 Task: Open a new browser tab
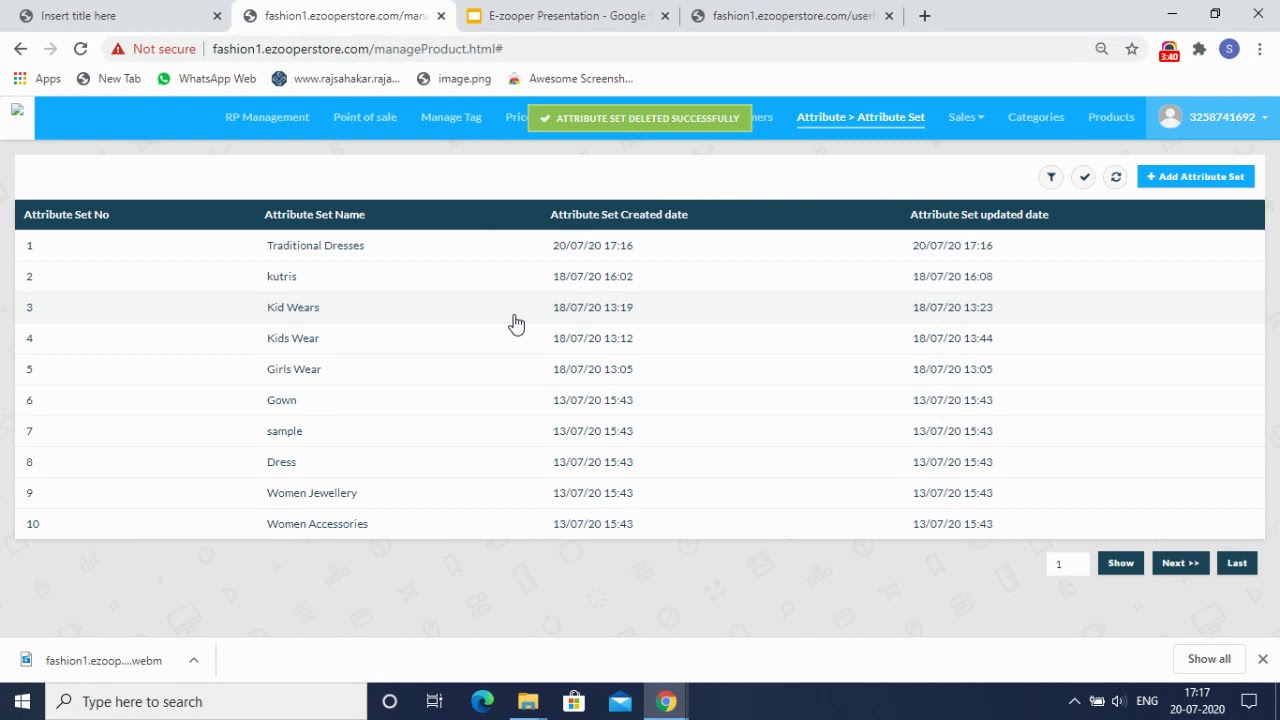coord(924,15)
